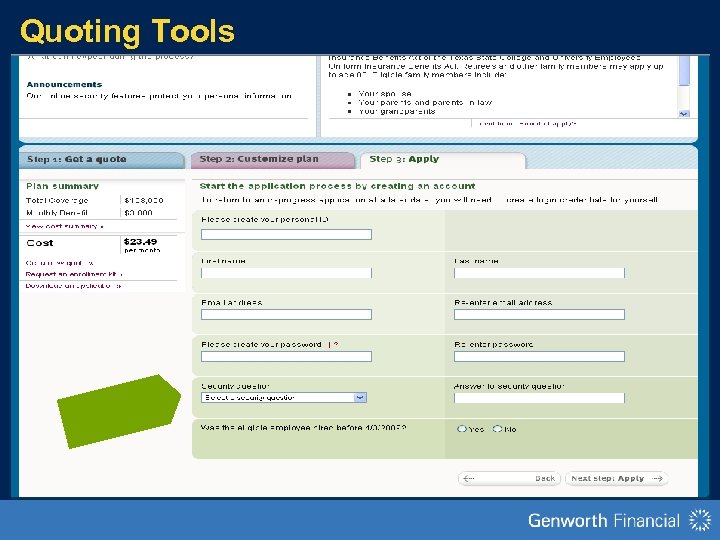
Task: Focus the Re-enter email address field
Action: 539,315
